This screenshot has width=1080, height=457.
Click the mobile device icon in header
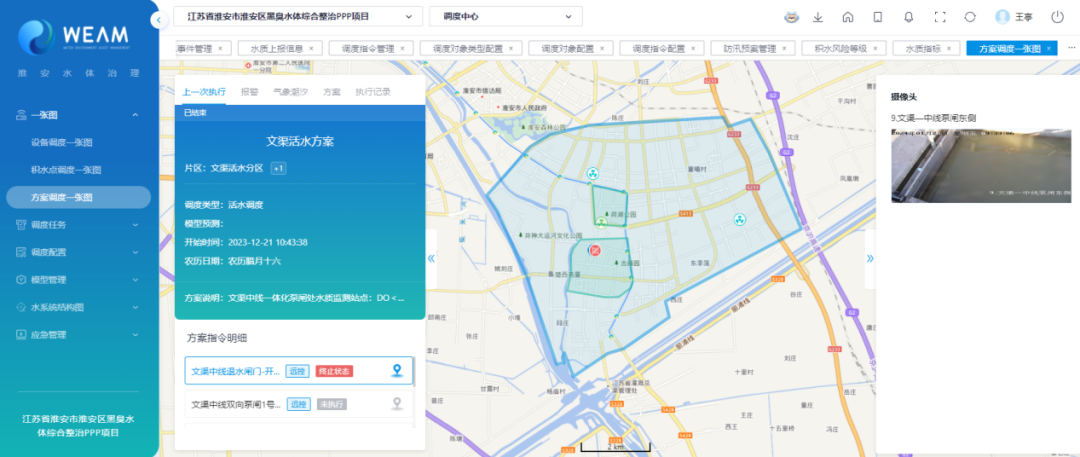878,17
